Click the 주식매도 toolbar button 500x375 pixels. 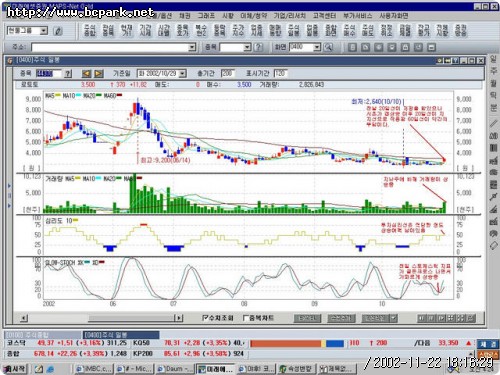tap(368, 31)
